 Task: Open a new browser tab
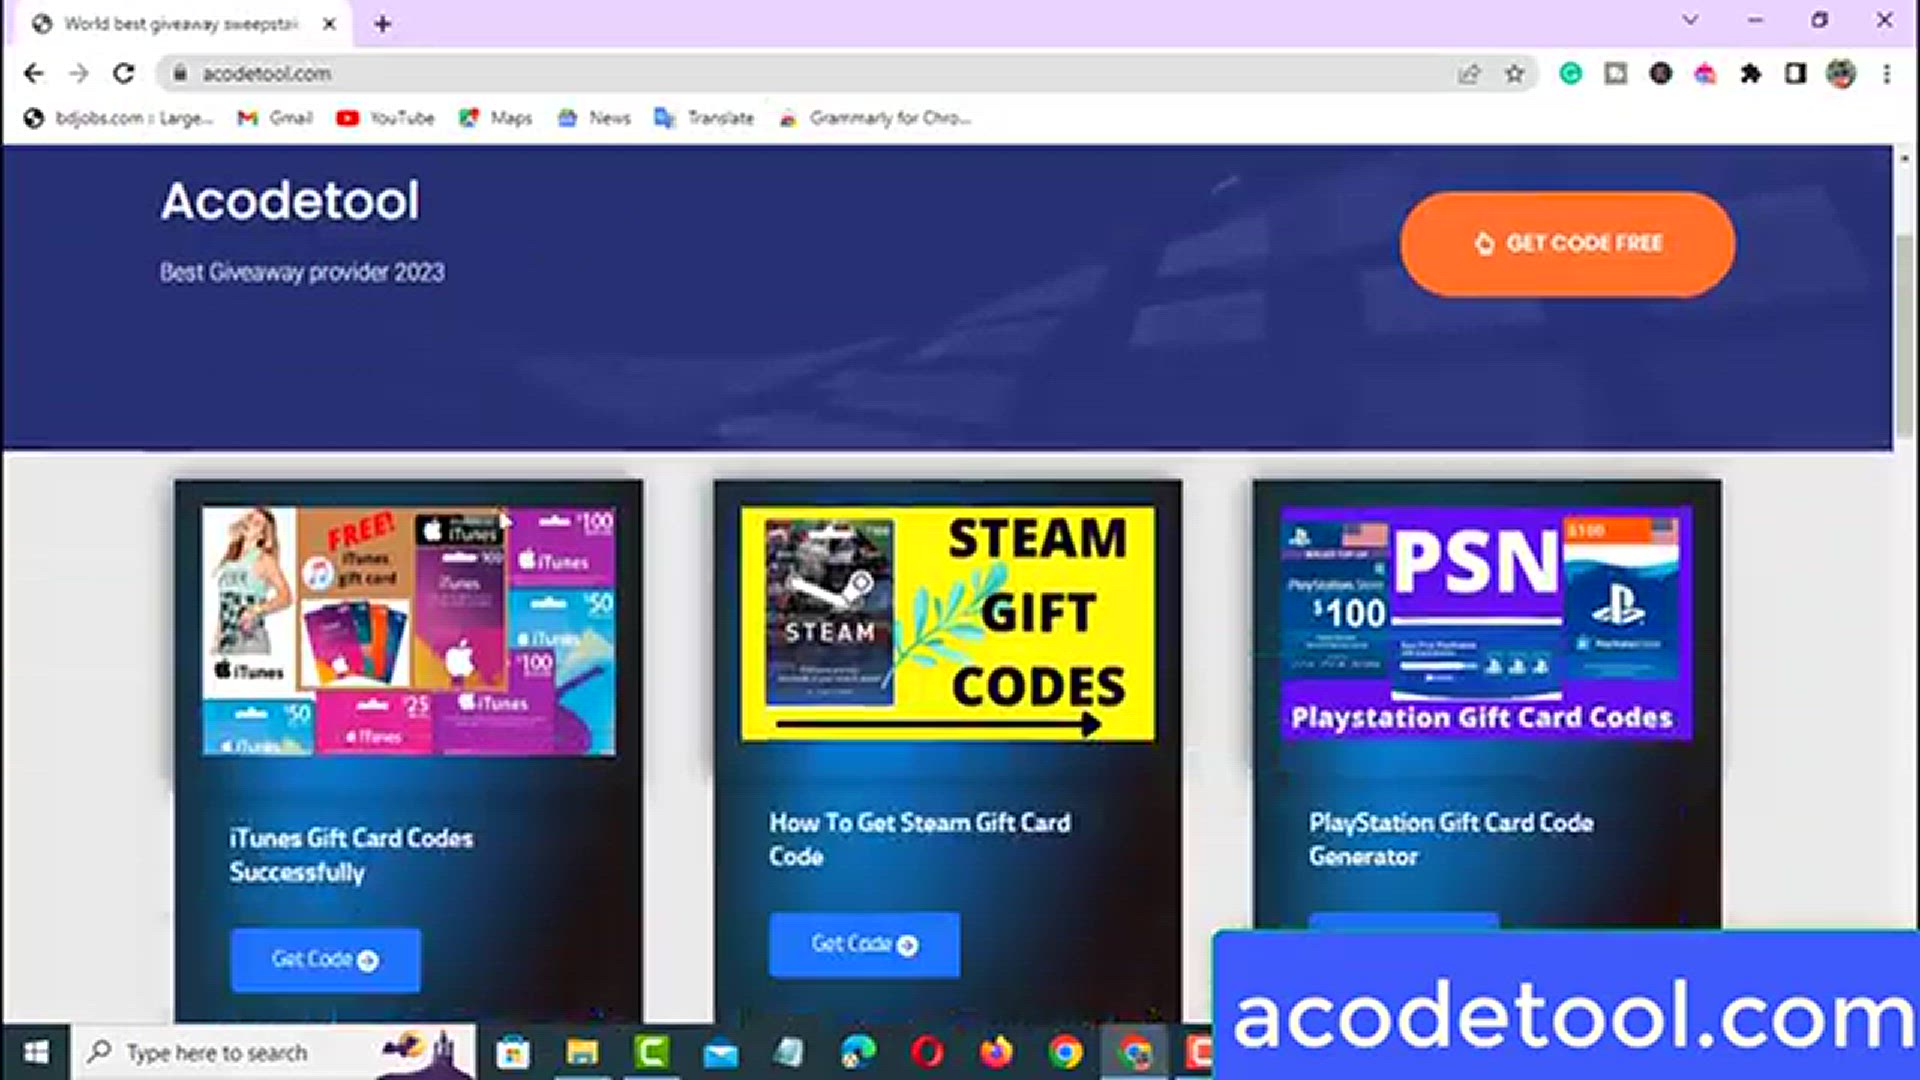[383, 24]
